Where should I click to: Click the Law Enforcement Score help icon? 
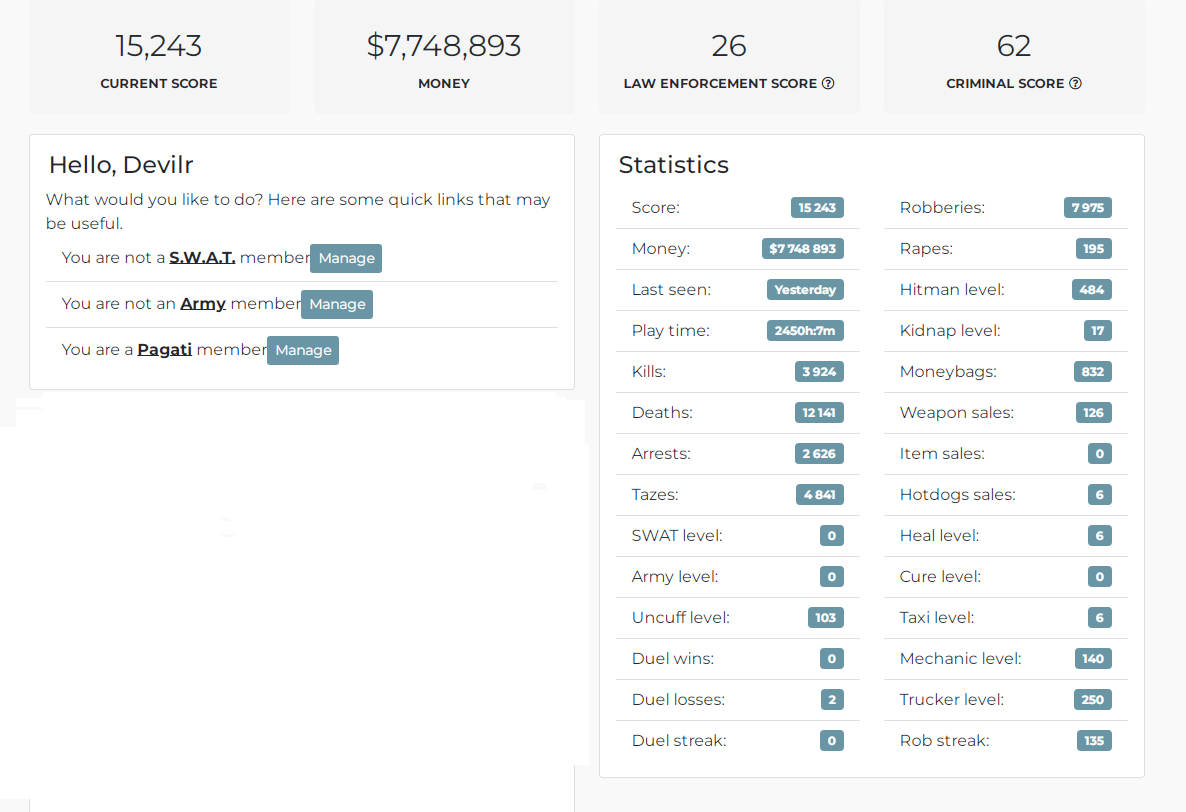tap(828, 83)
